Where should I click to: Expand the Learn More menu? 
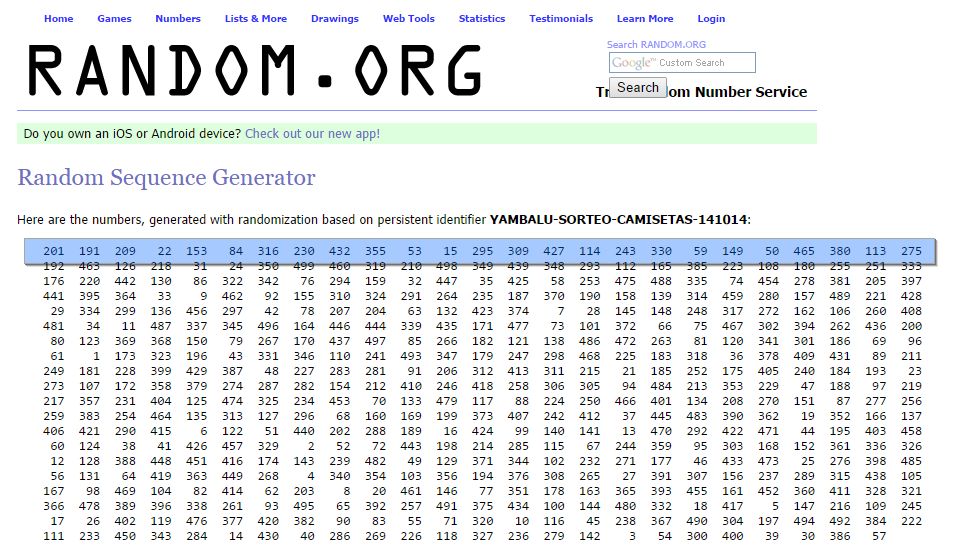tap(645, 18)
